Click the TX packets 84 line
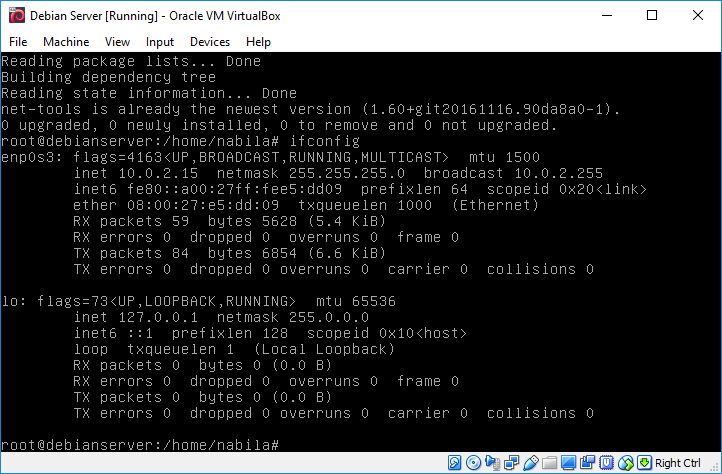Viewport: 722px width, 474px height. [x=229, y=253]
